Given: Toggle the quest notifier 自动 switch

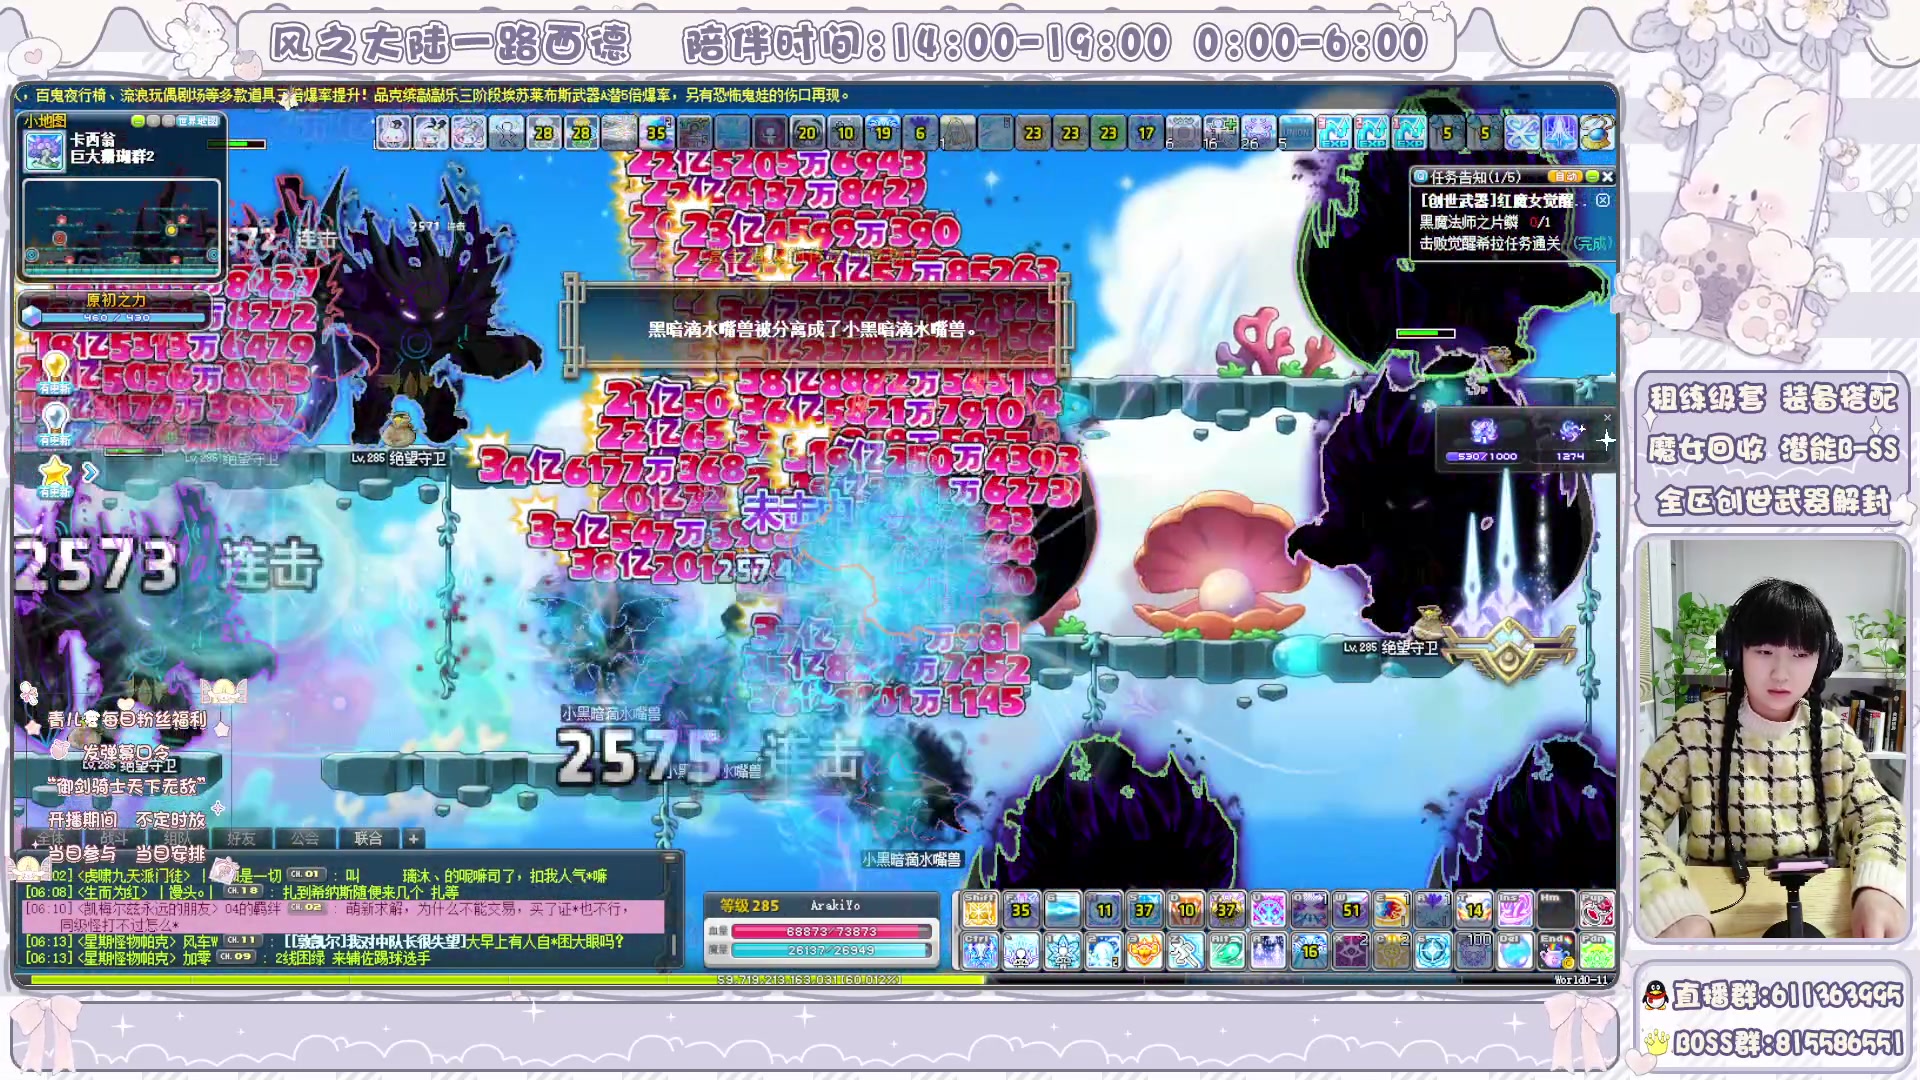Looking at the screenshot, I should pyautogui.click(x=1565, y=177).
